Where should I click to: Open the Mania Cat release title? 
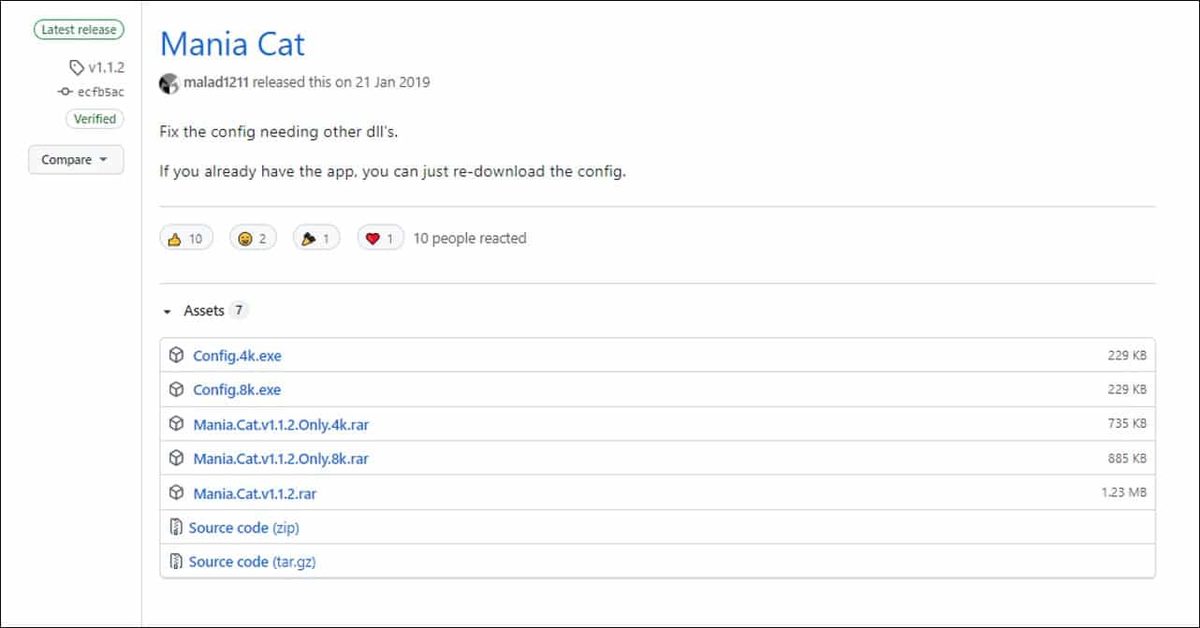(x=233, y=44)
